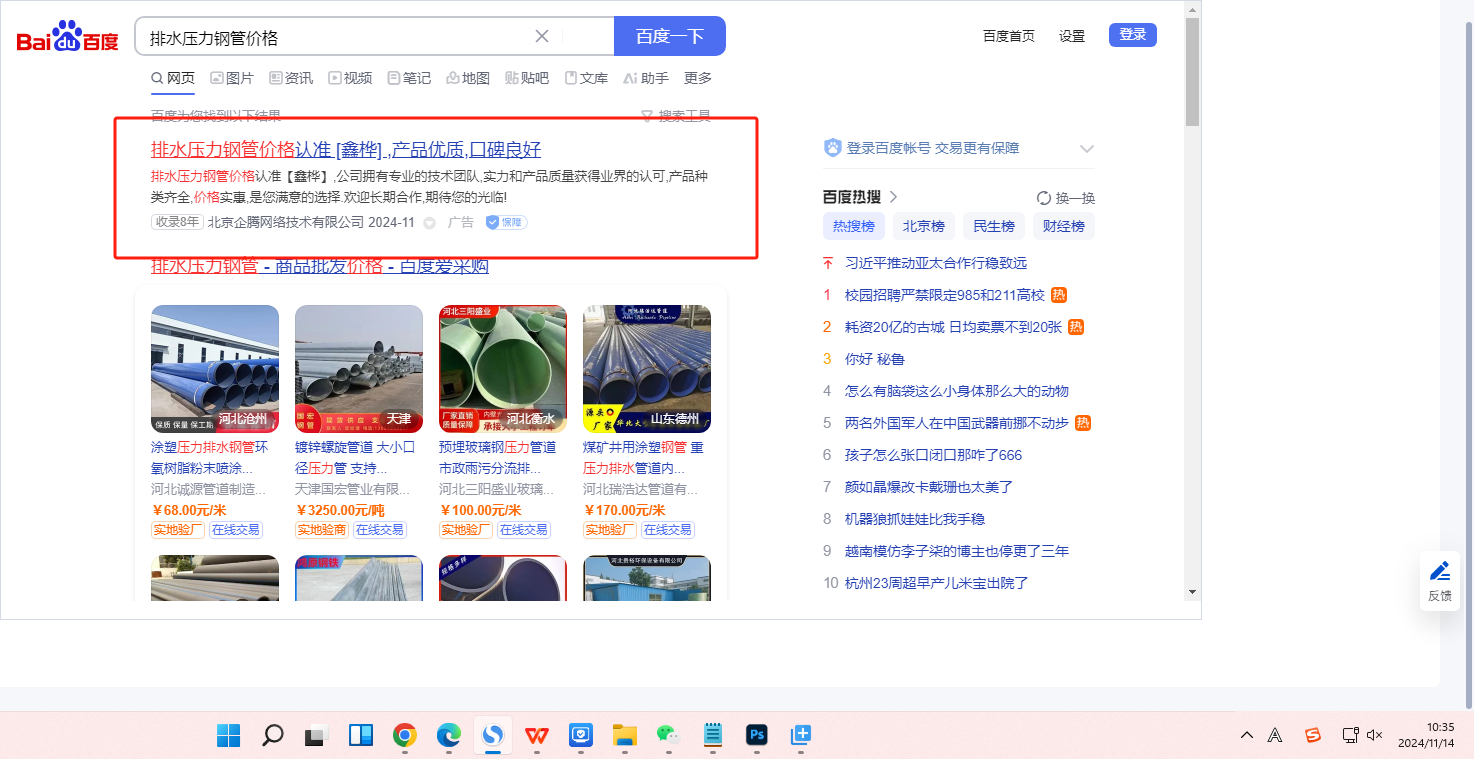The height and width of the screenshot is (759, 1474).
Task: Click the 保障 shield badge on the ad result
Action: pyautogui.click(x=506, y=222)
